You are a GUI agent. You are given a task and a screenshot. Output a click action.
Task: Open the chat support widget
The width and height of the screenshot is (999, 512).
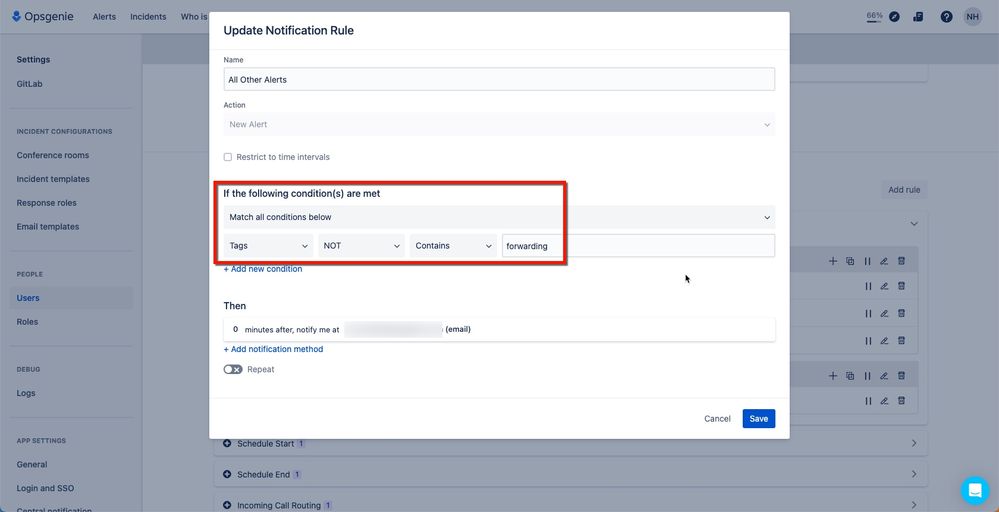coord(975,490)
